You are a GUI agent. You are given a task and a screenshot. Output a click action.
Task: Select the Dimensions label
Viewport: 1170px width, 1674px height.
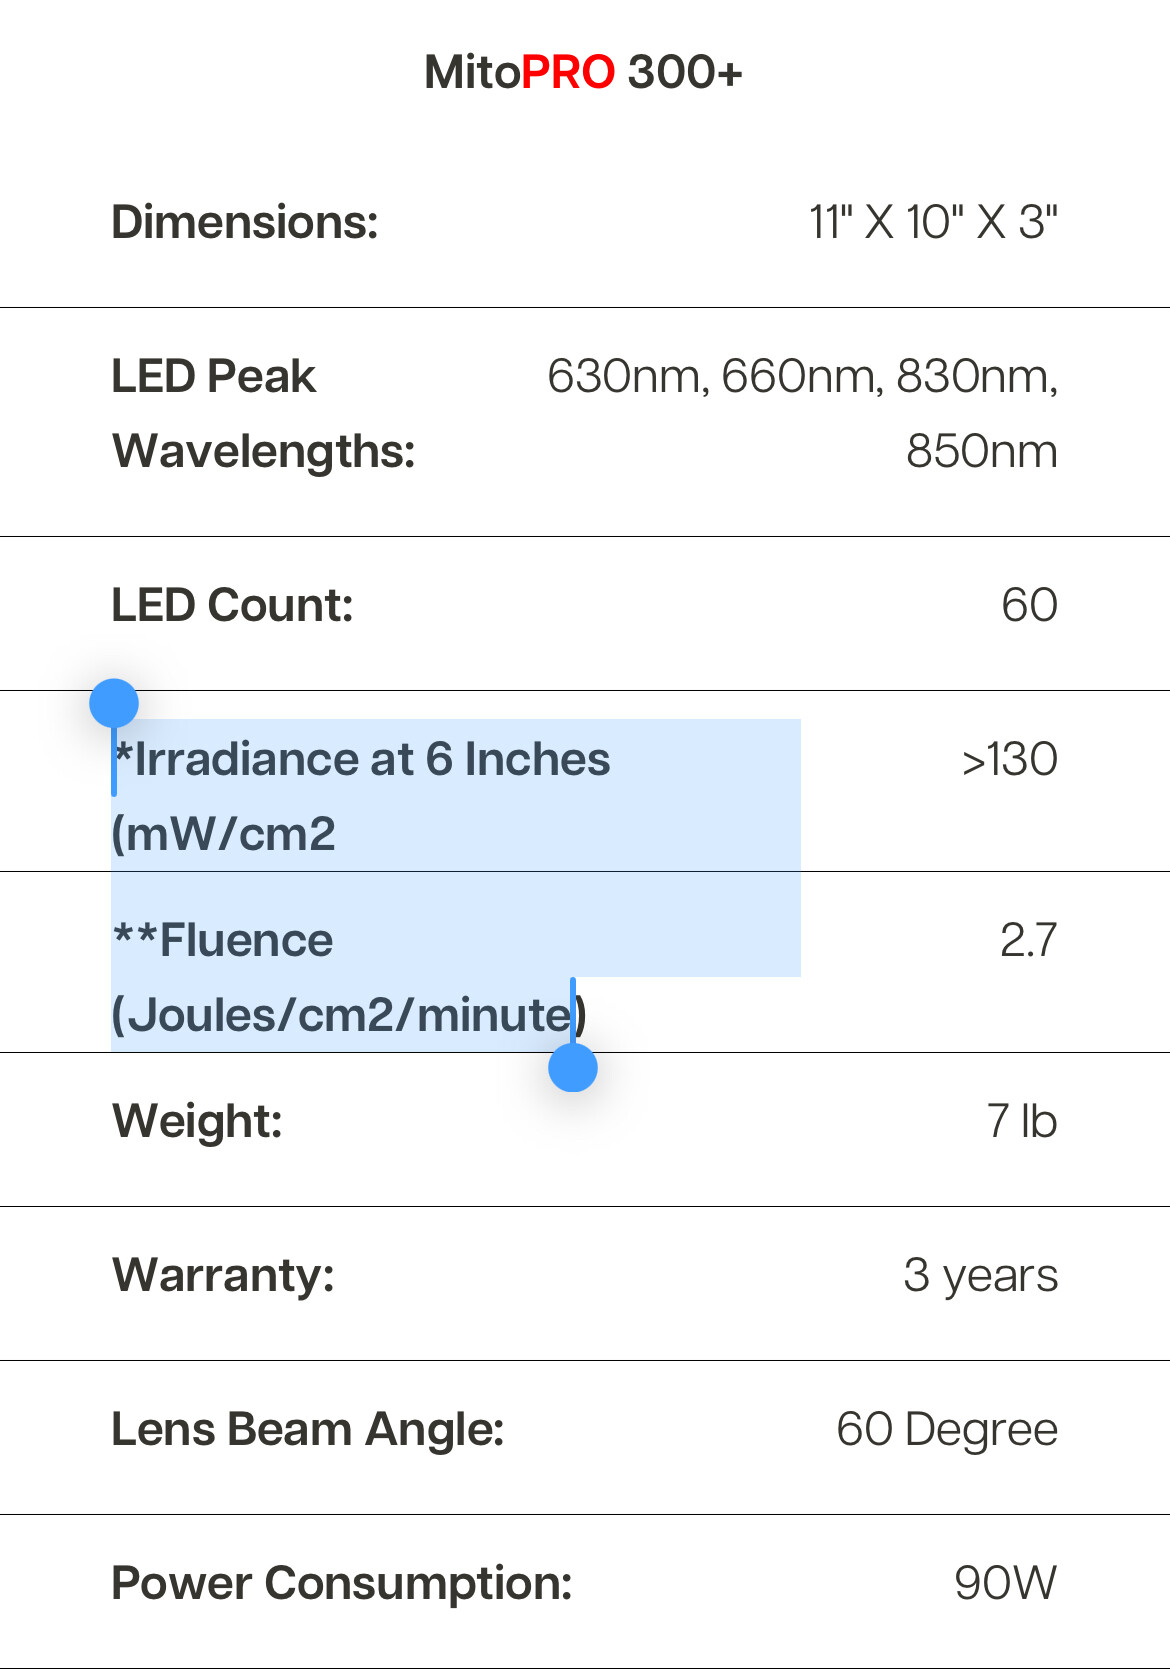245,222
